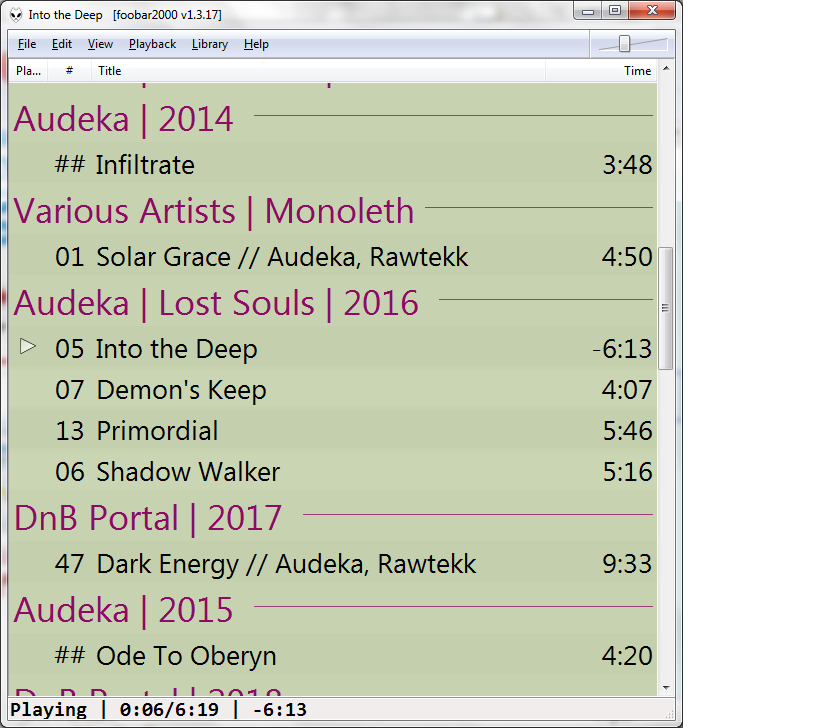Select the Audeka | 2014 group header
The width and height of the screenshot is (827, 728).
pos(333,119)
